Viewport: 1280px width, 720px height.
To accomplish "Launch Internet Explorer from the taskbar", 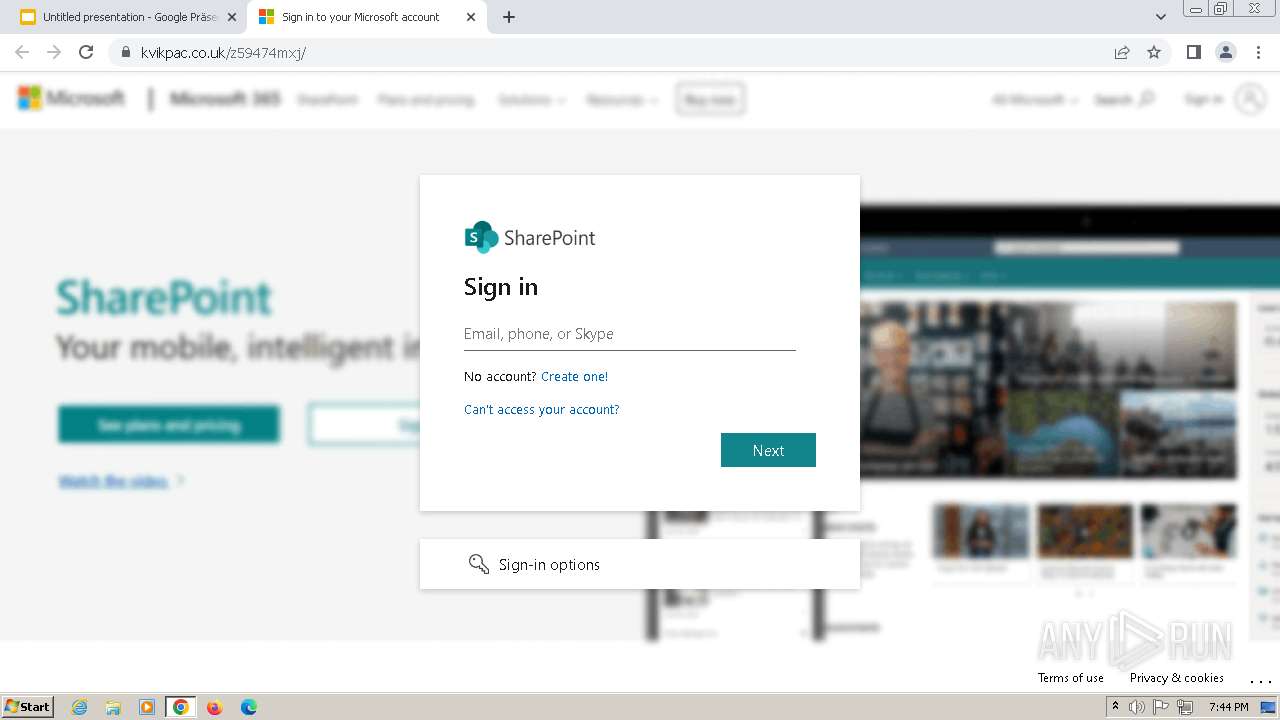I will (x=80, y=707).
